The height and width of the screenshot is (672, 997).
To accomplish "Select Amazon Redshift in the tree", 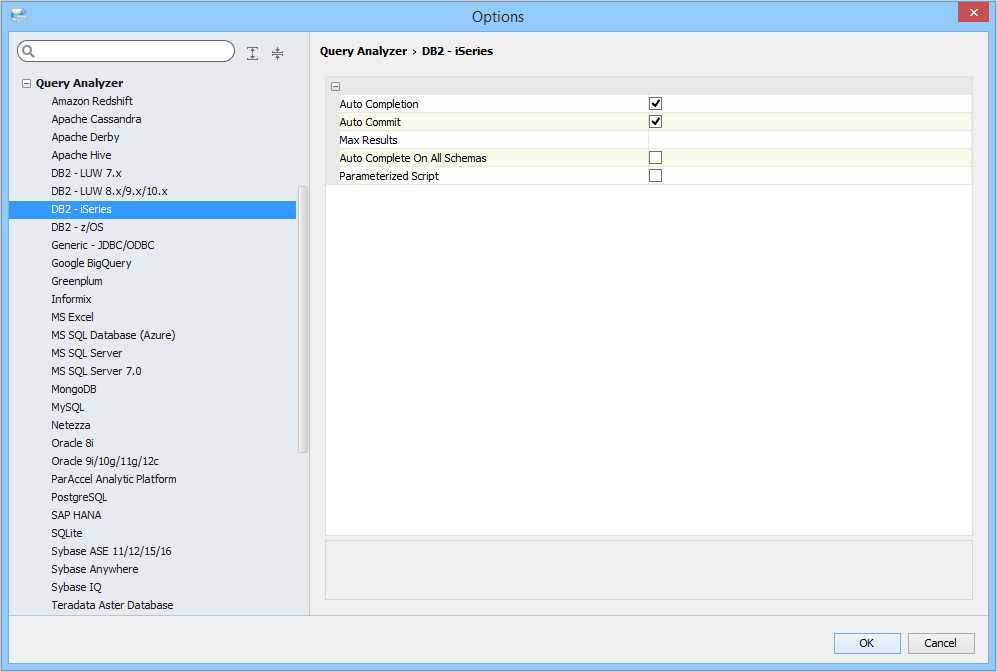I will point(92,101).
